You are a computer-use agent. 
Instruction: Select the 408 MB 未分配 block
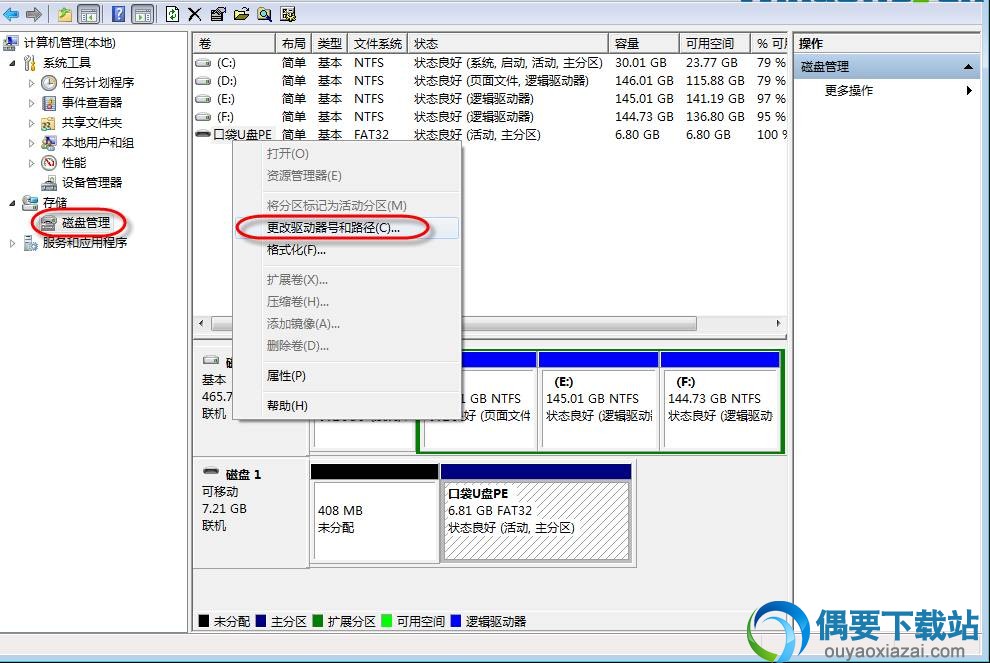[375, 513]
